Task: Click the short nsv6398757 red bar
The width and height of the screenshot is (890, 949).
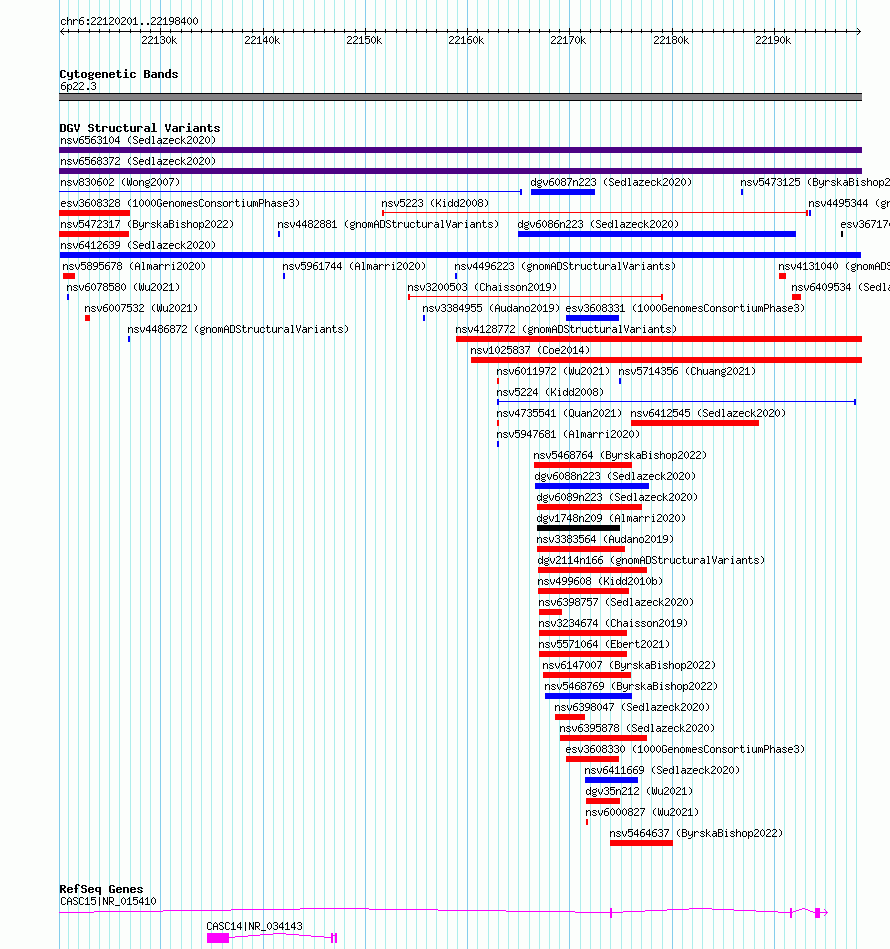Action: coord(551,612)
